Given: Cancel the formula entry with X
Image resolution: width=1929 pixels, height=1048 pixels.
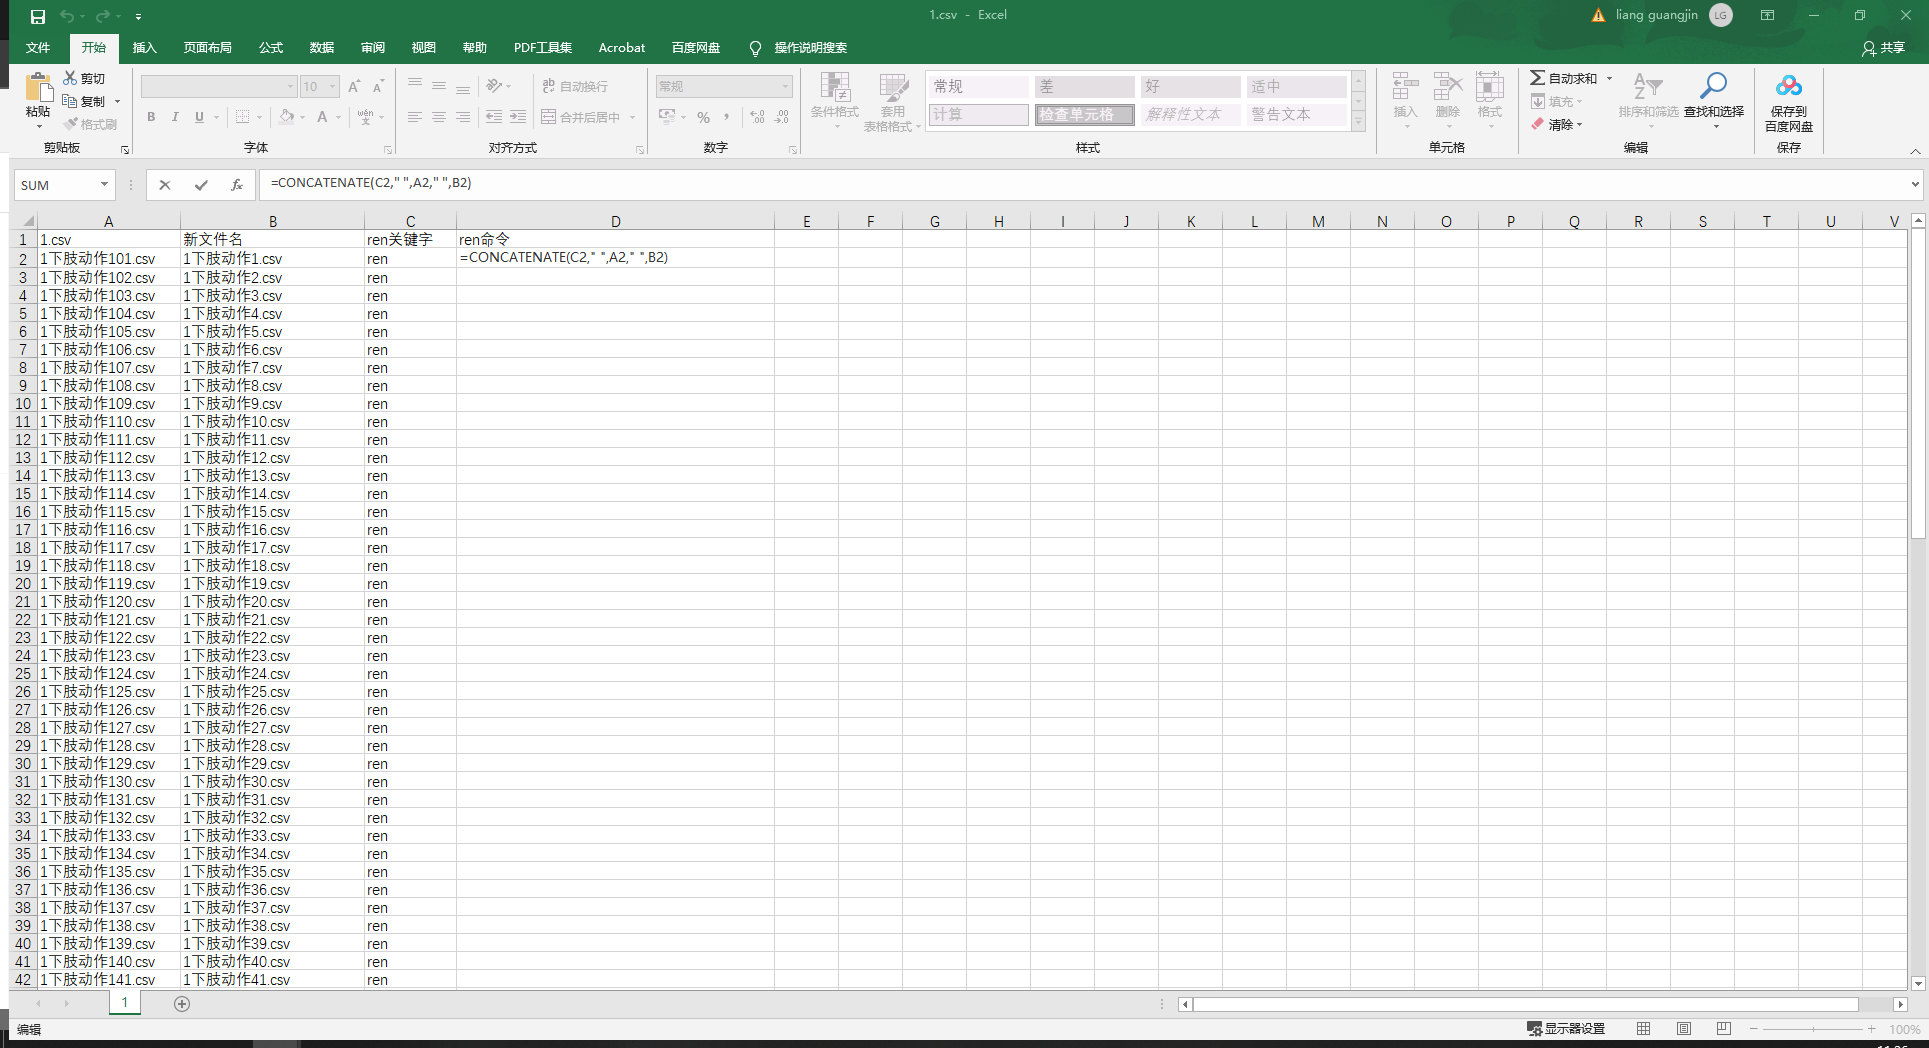Looking at the screenshot, I should click(x=165, y=185).
